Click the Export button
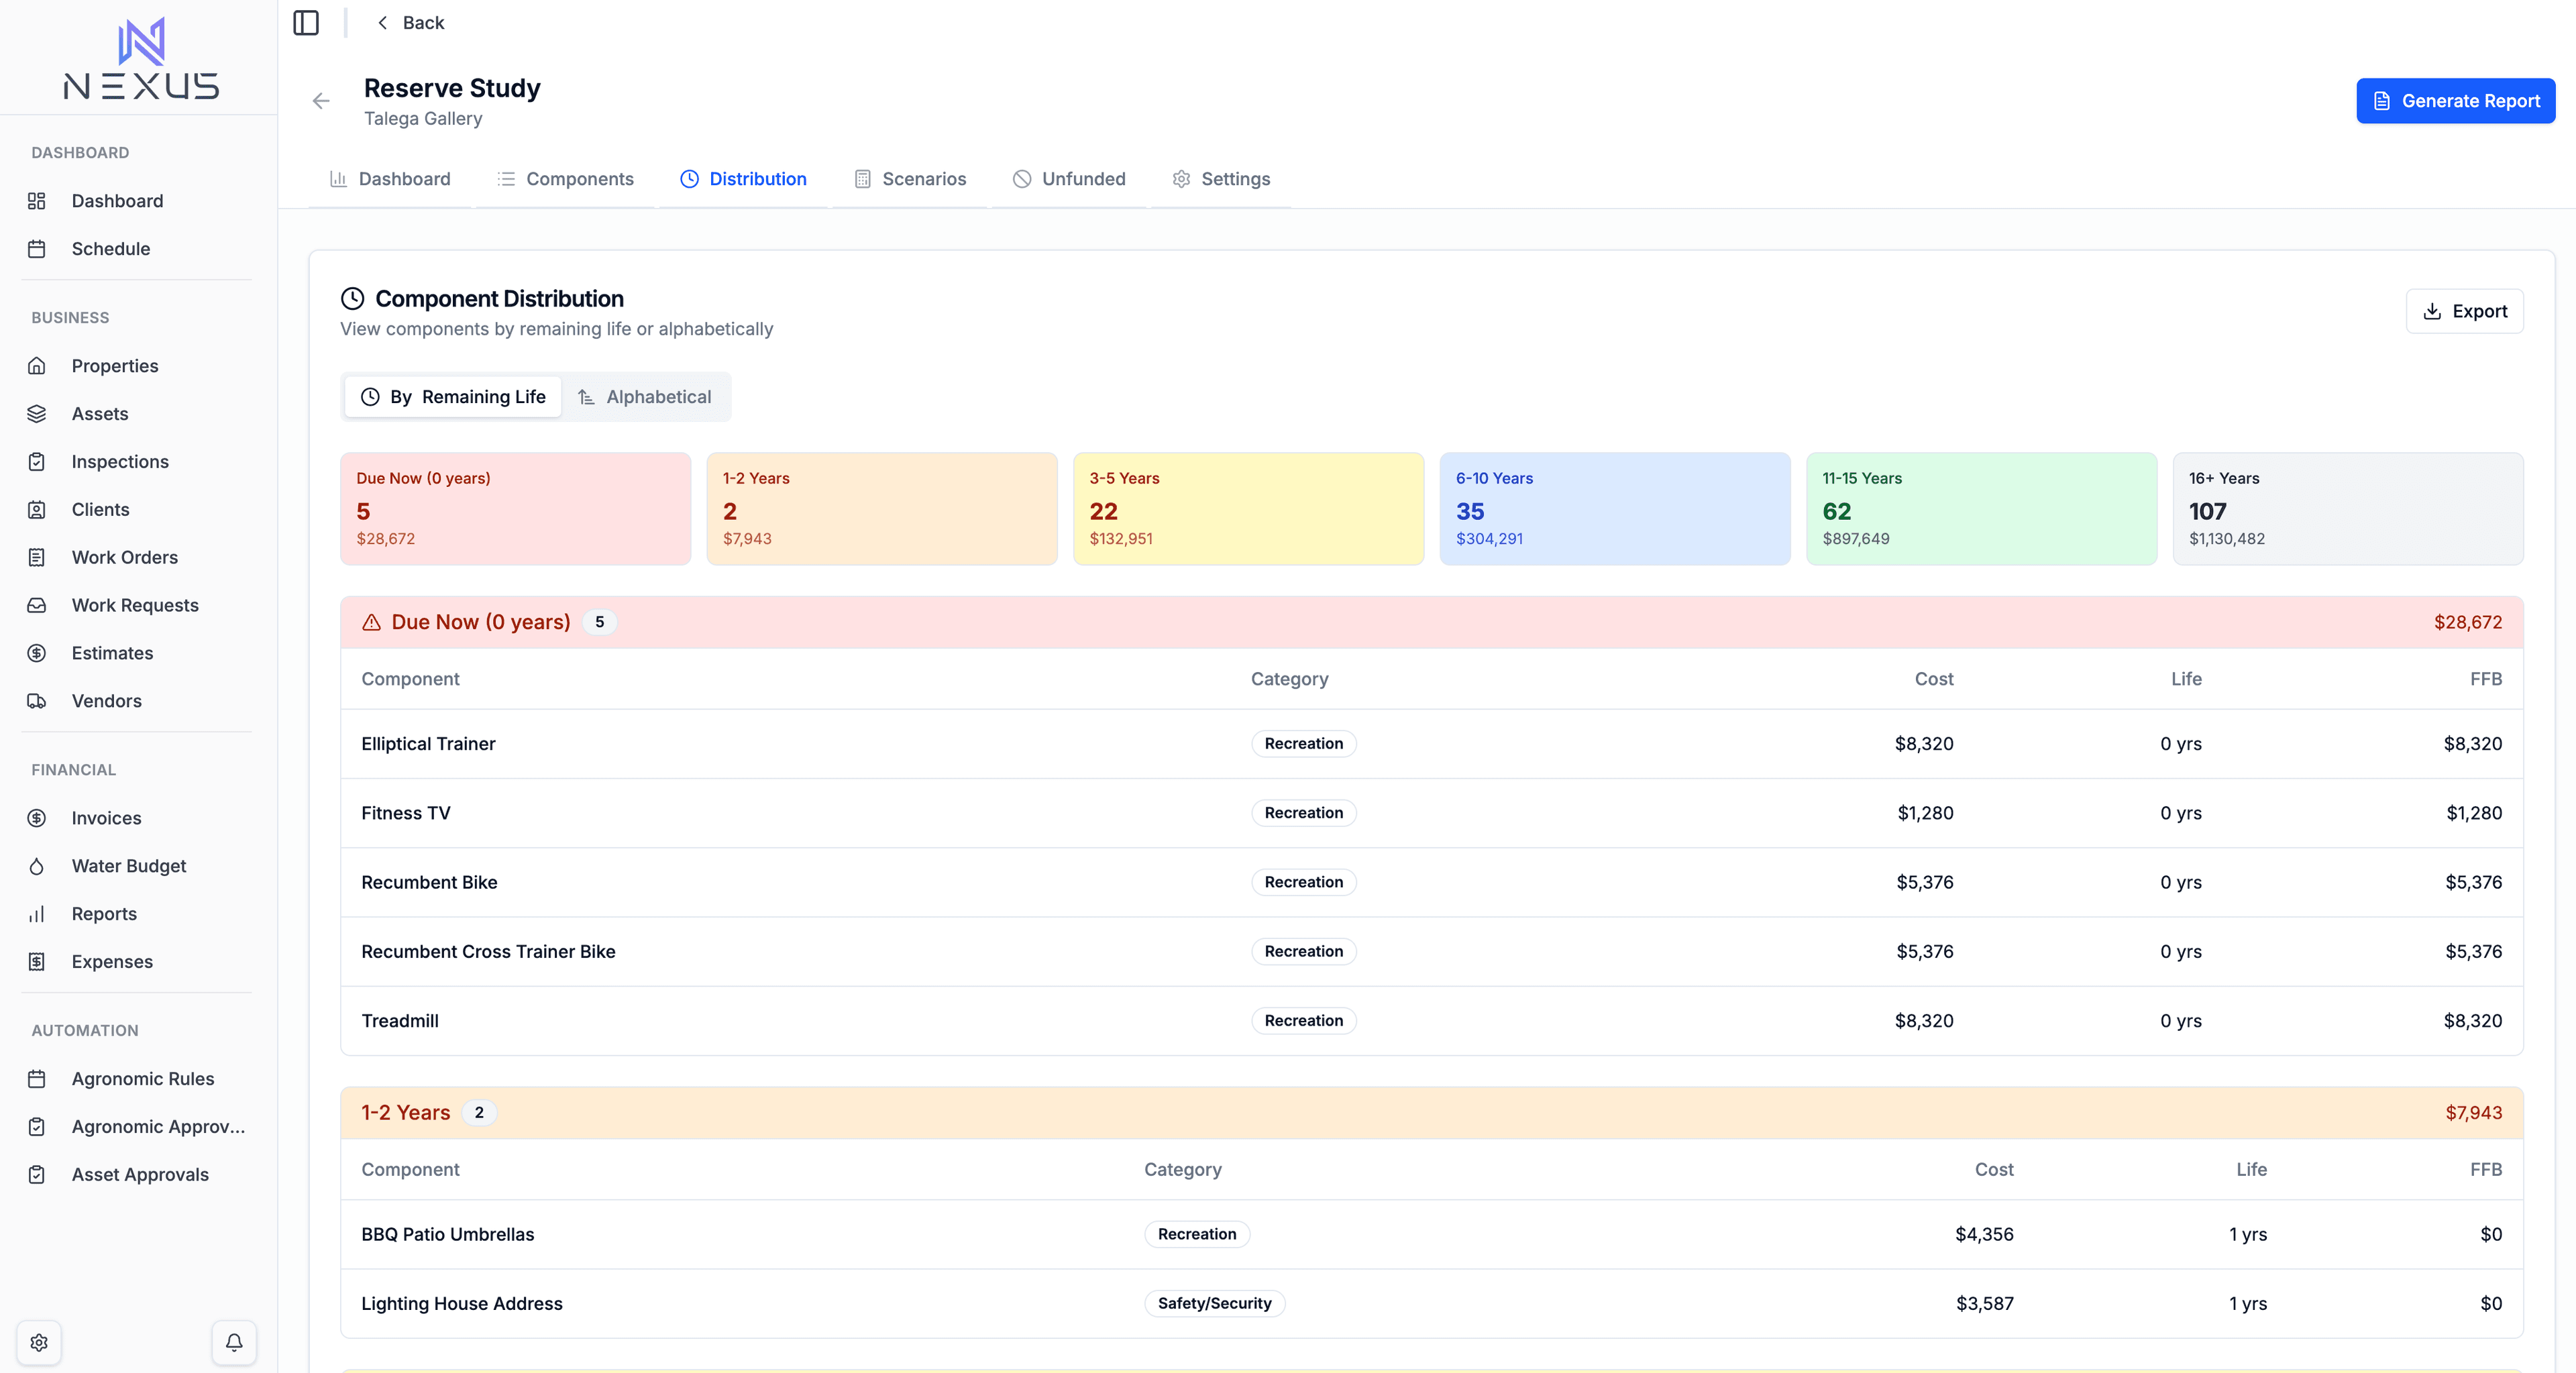This screenshot has height=1373, width=2576. [x=2464, y=311]
